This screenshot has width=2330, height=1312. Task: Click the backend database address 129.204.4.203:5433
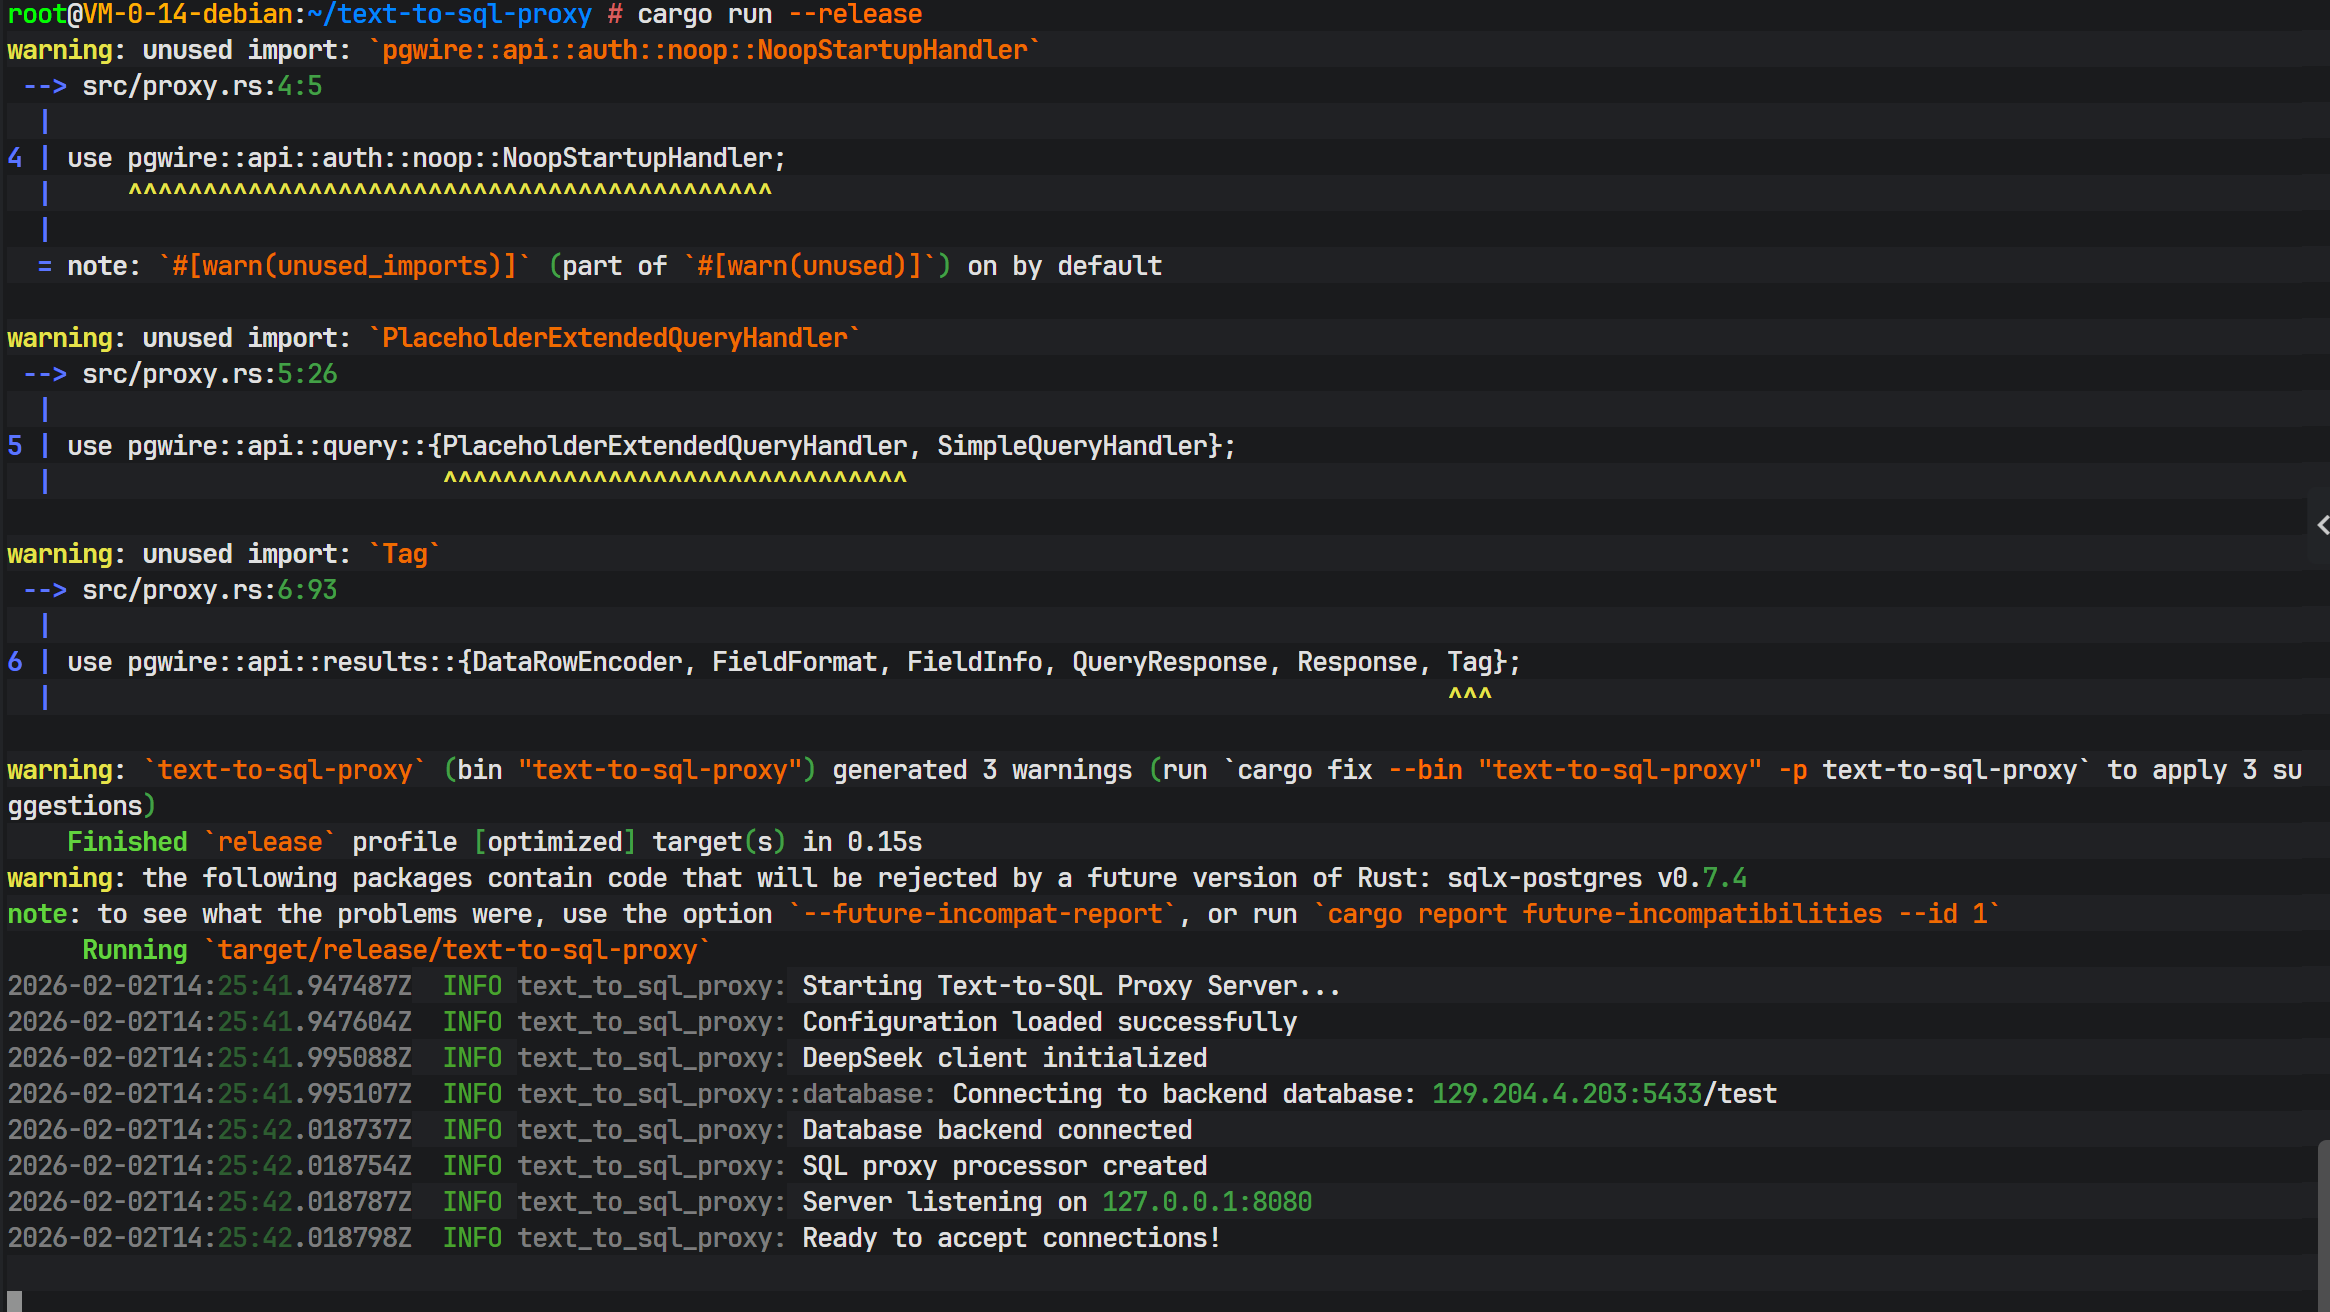coord(1566,1094)
